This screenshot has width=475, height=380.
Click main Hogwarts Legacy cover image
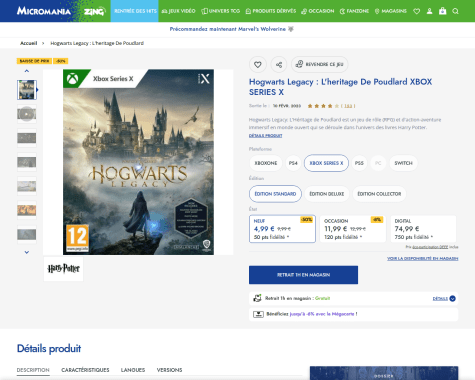(x=138, y=162)
